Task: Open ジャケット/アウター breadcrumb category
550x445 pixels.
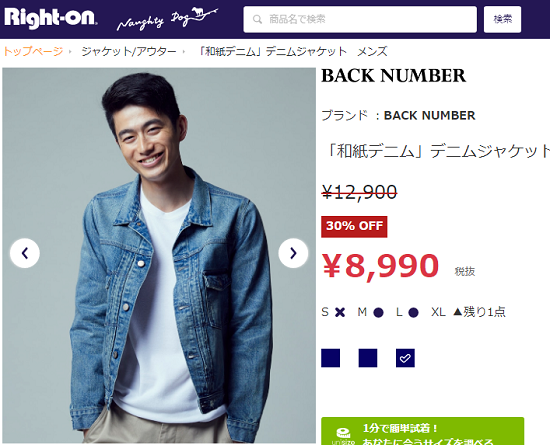Action: [129, 52]
